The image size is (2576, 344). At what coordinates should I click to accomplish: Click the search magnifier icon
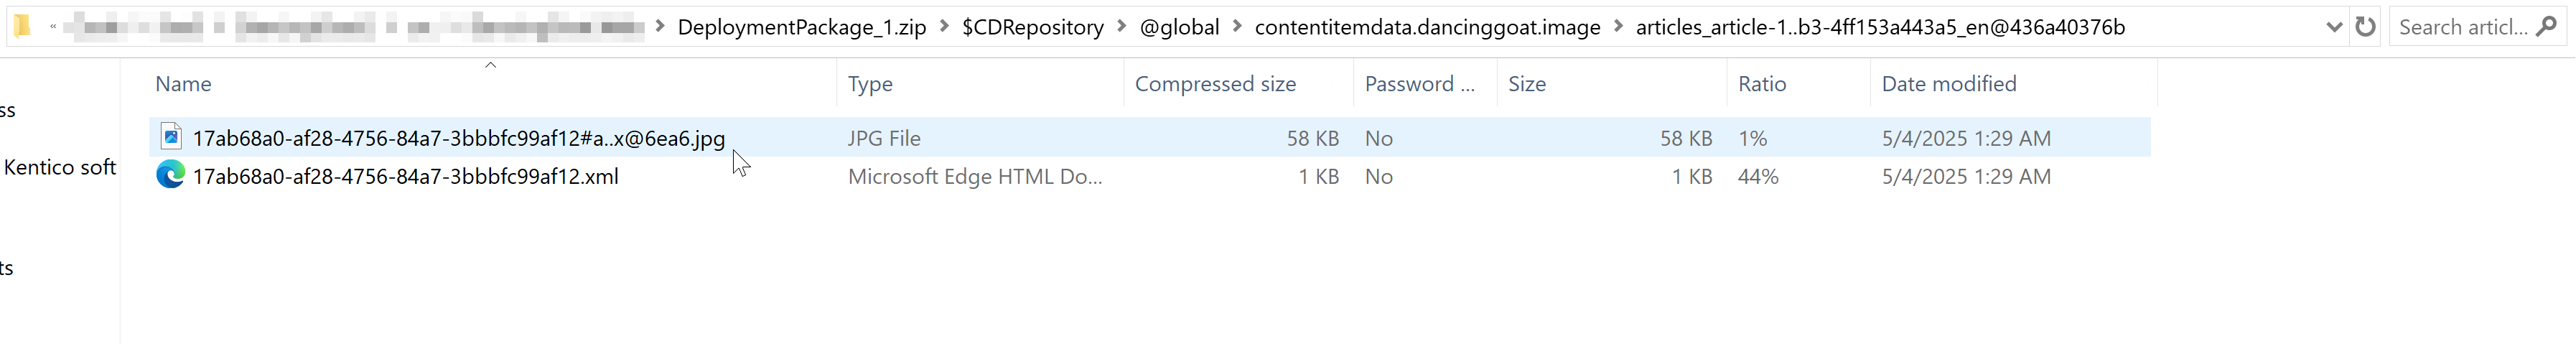tap(2547, 27)
